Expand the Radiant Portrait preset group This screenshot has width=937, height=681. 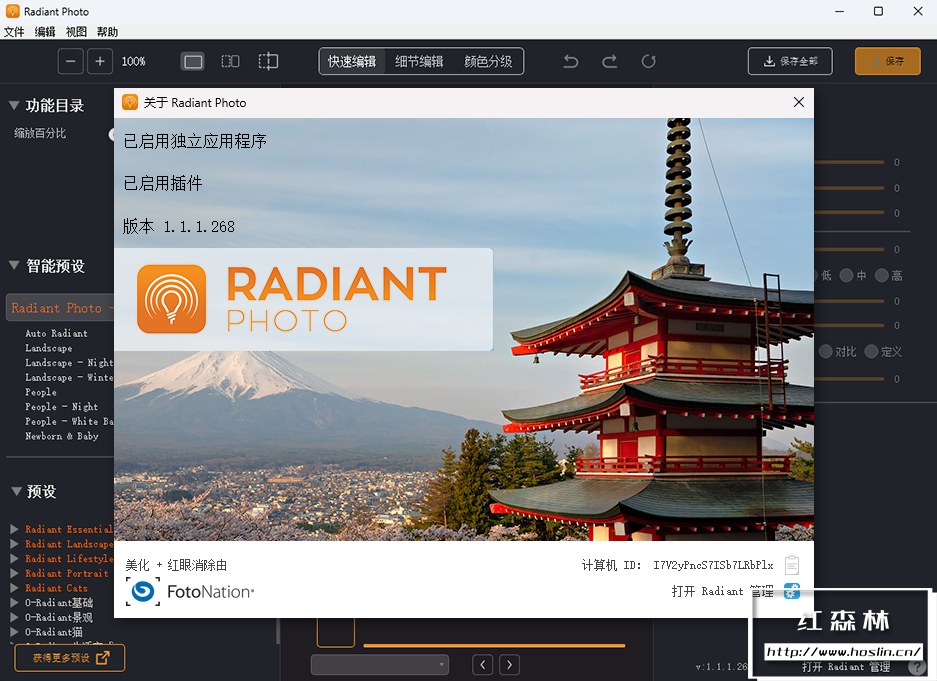[14, 573]
